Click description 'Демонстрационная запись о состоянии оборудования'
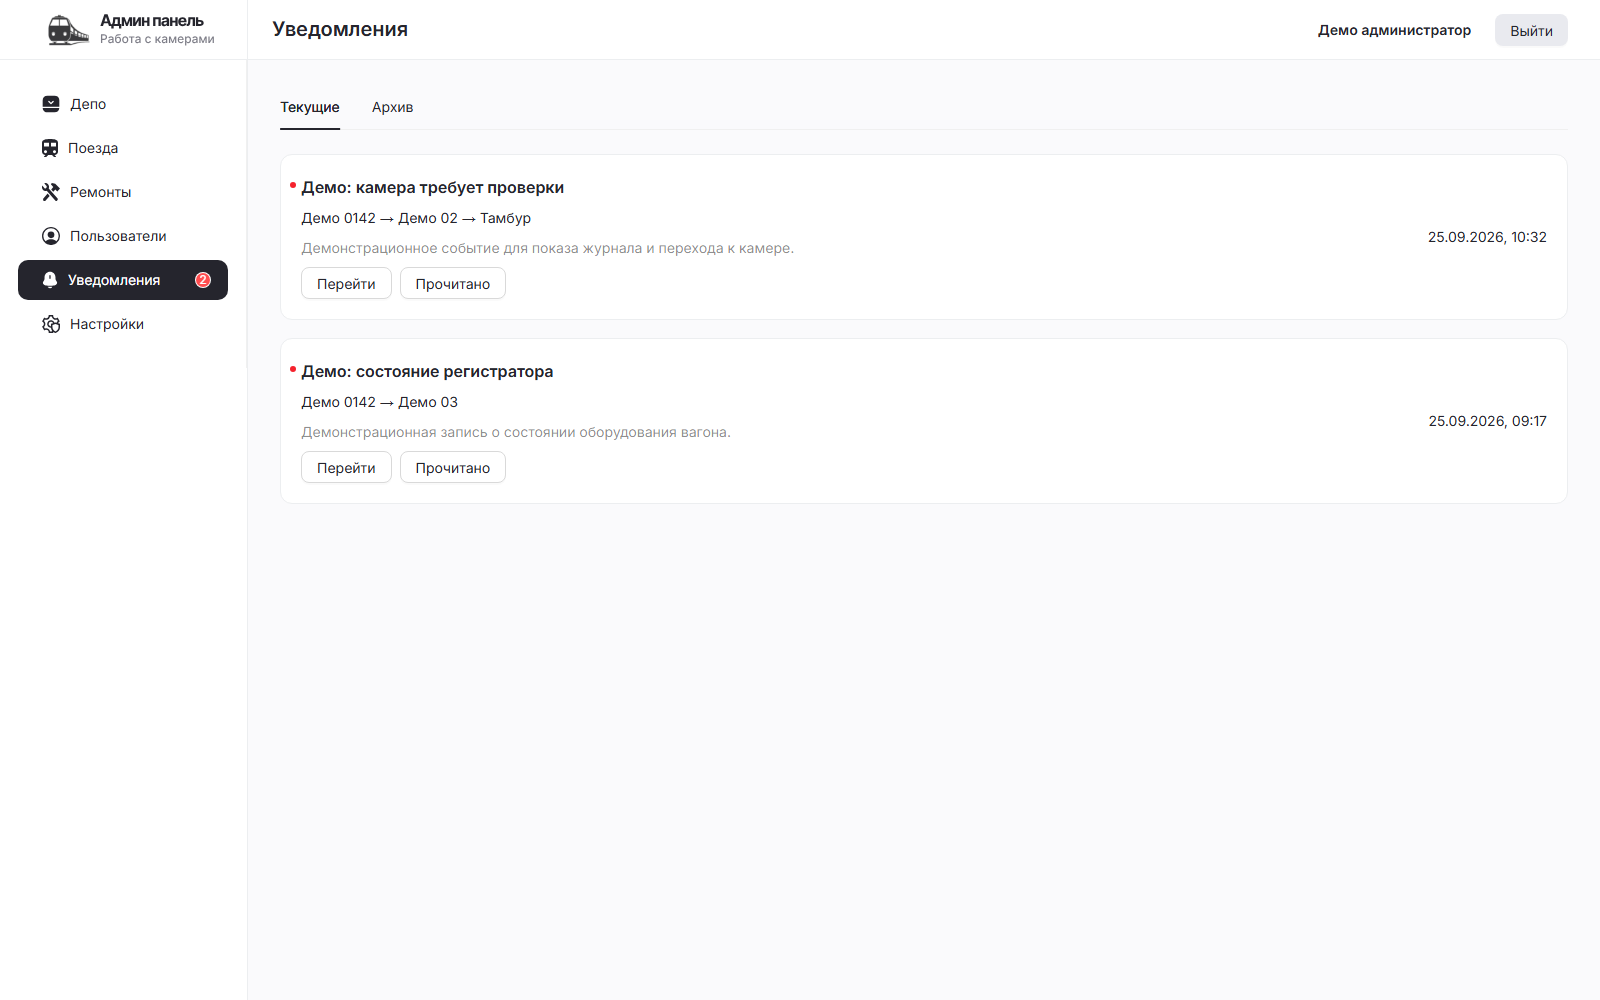 point(516,432)
